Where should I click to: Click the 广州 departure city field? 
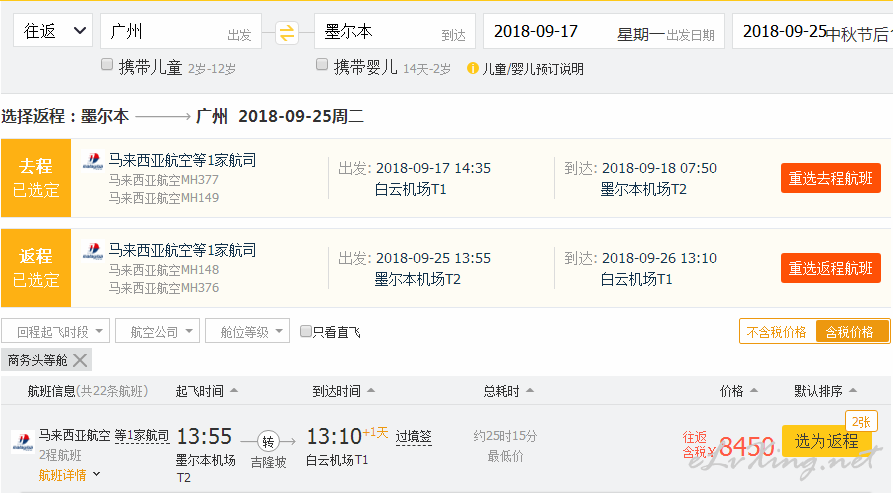point(181,31)
